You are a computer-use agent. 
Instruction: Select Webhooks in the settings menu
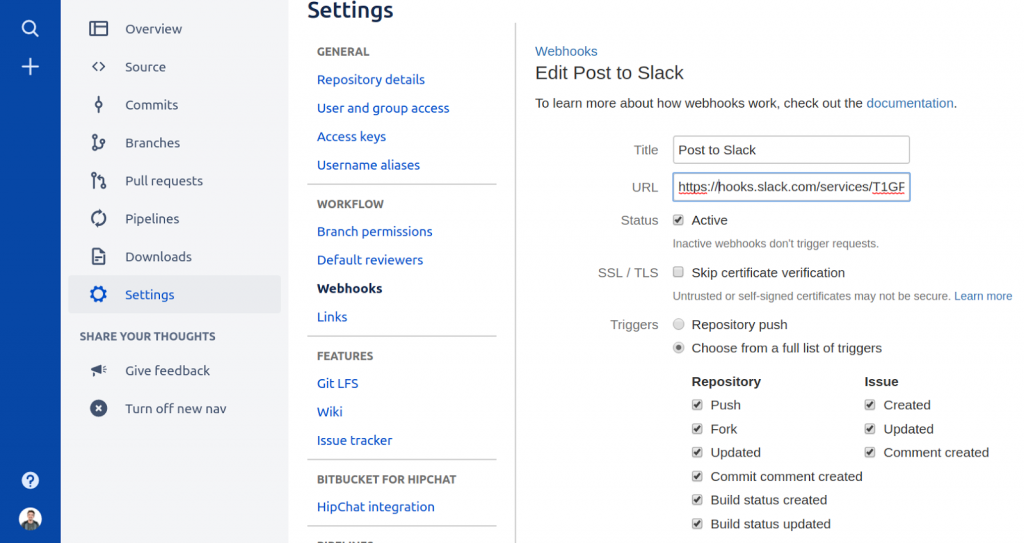[x=350, y=288]
